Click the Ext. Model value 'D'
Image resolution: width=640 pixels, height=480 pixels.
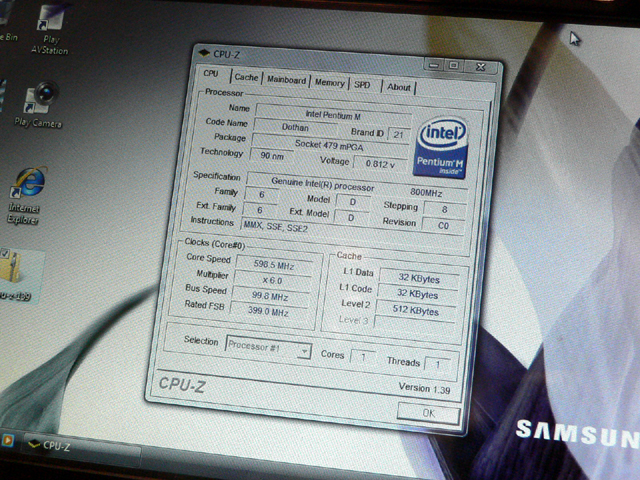pyautogui.click(x=351, y=218)
